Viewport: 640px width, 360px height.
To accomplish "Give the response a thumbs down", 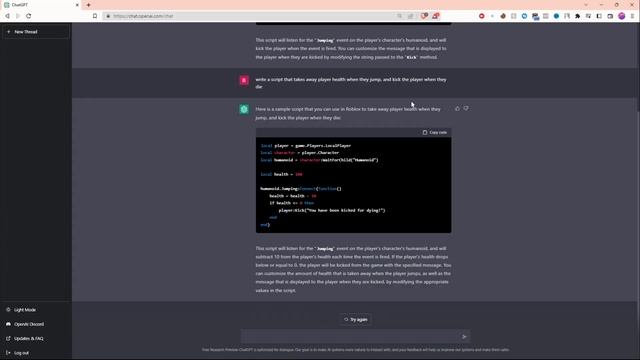I will click(x=466, y=109).
